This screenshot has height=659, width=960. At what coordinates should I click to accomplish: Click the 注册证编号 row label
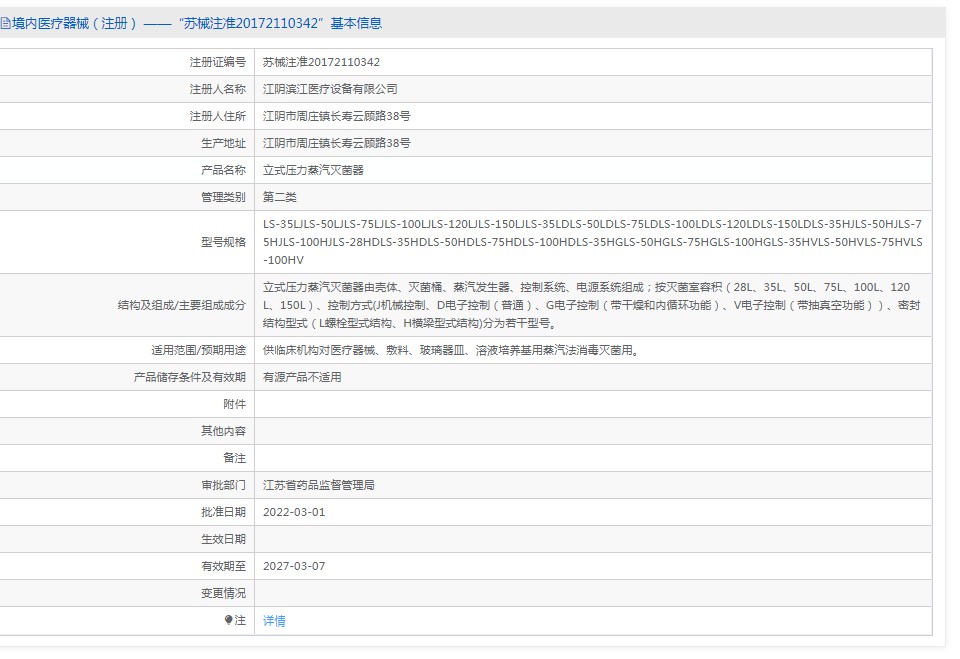pos(217,62)
